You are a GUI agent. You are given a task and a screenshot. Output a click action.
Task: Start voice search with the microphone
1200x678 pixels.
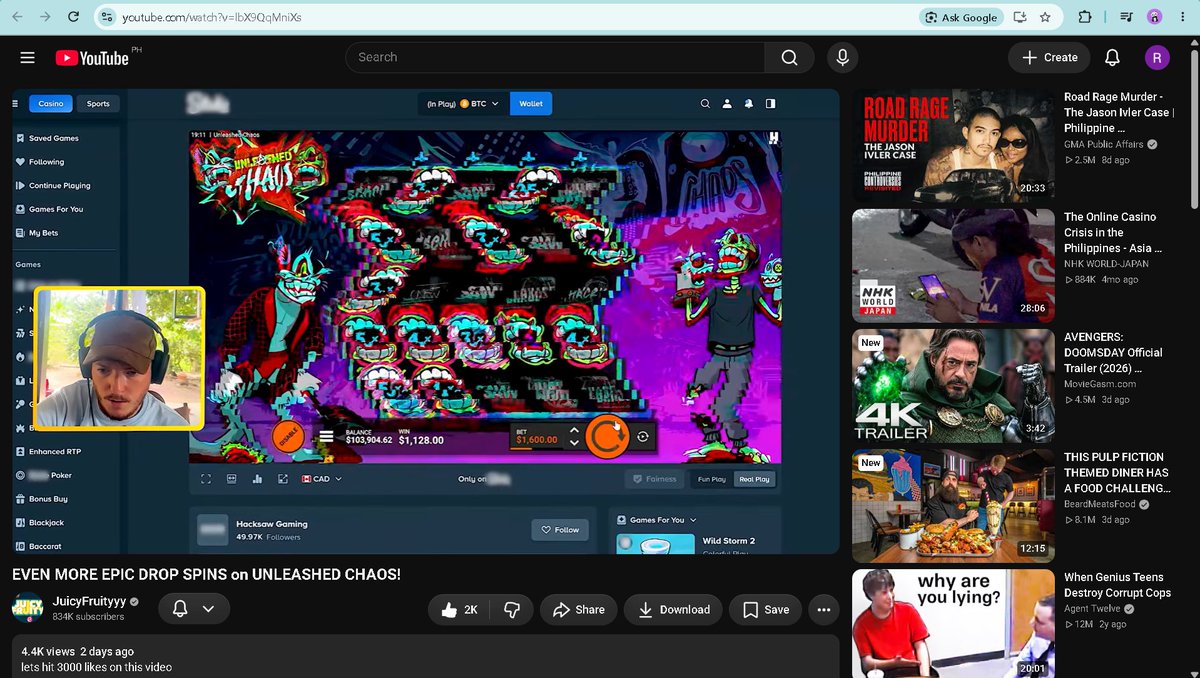pyautogui.click(x=842, y=58)
